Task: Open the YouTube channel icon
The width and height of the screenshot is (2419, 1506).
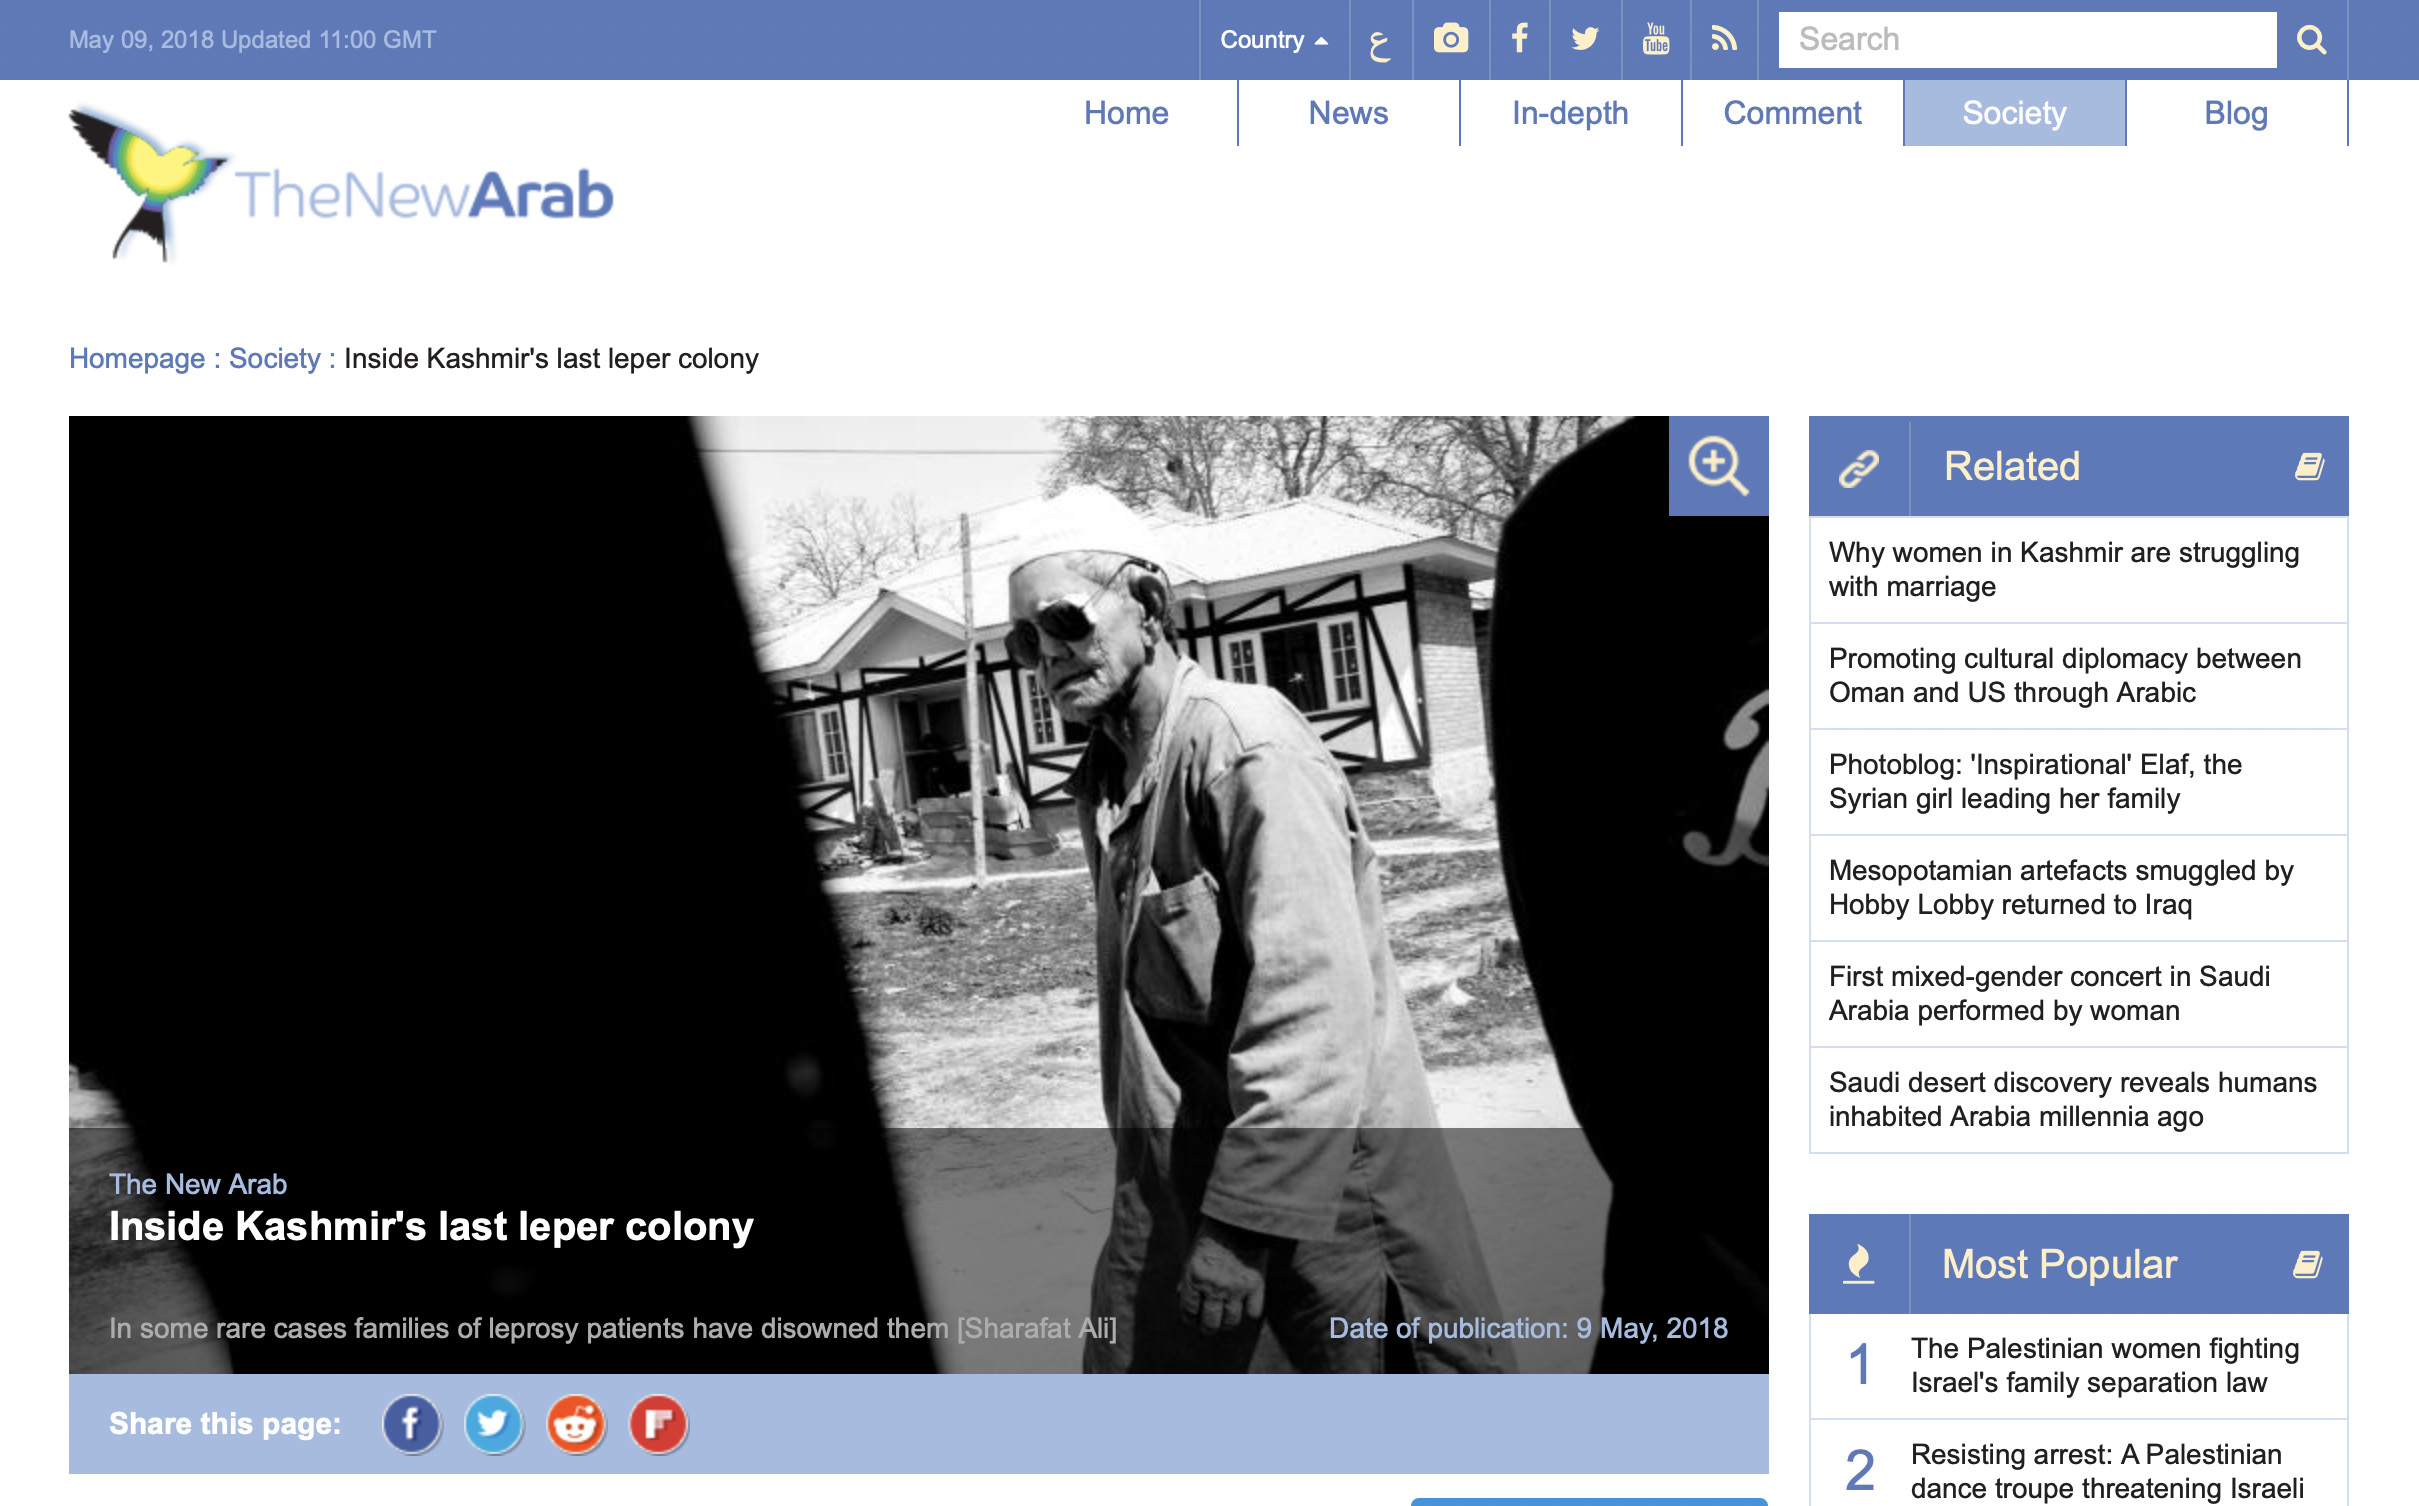Action: click(x=1655, y=39)
